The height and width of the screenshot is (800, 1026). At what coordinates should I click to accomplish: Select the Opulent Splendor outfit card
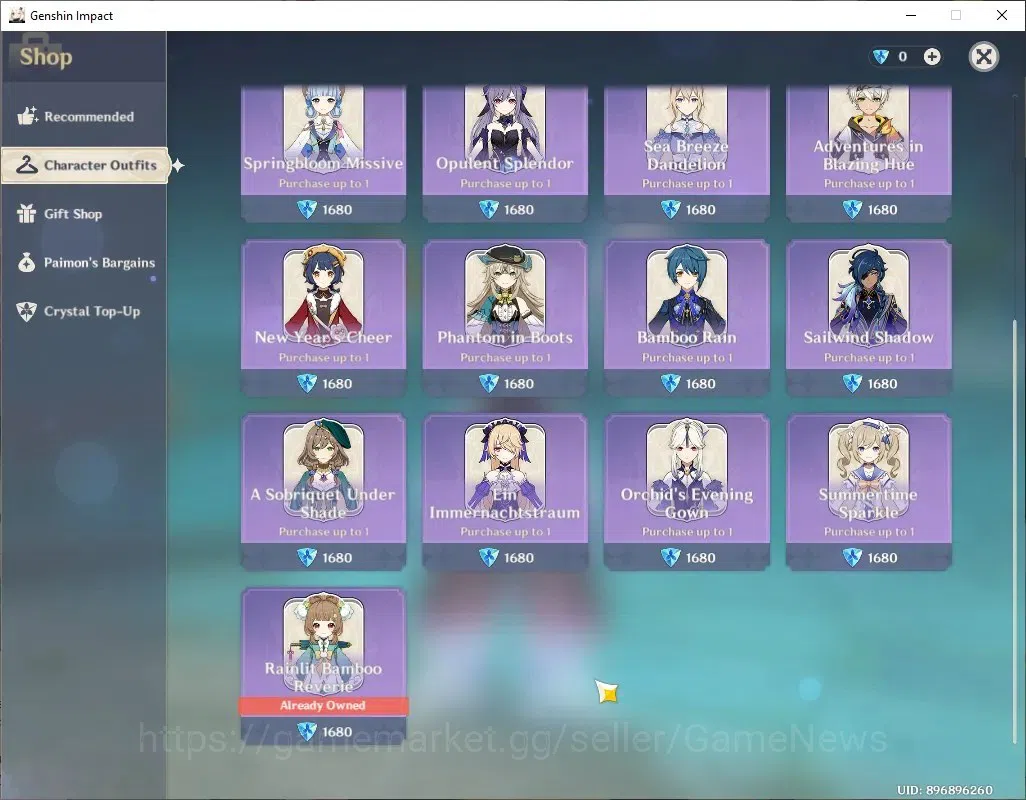[505, 153]
